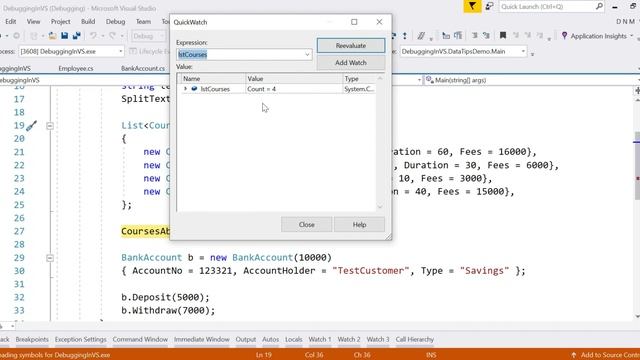Screen dimensions: 640x360
Task: Open the Debug menu
Action: [115, 22]
